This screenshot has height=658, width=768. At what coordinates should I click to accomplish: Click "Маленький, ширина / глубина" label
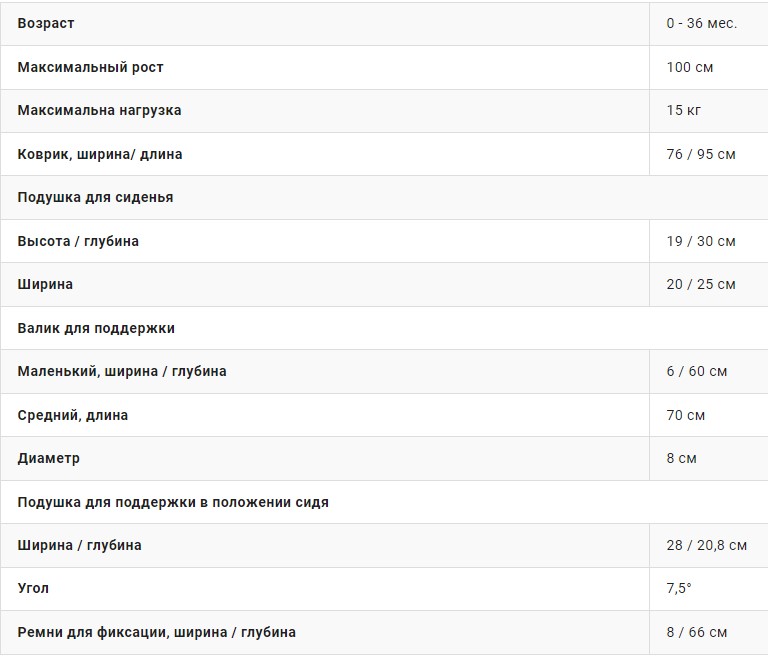(122, 371)
